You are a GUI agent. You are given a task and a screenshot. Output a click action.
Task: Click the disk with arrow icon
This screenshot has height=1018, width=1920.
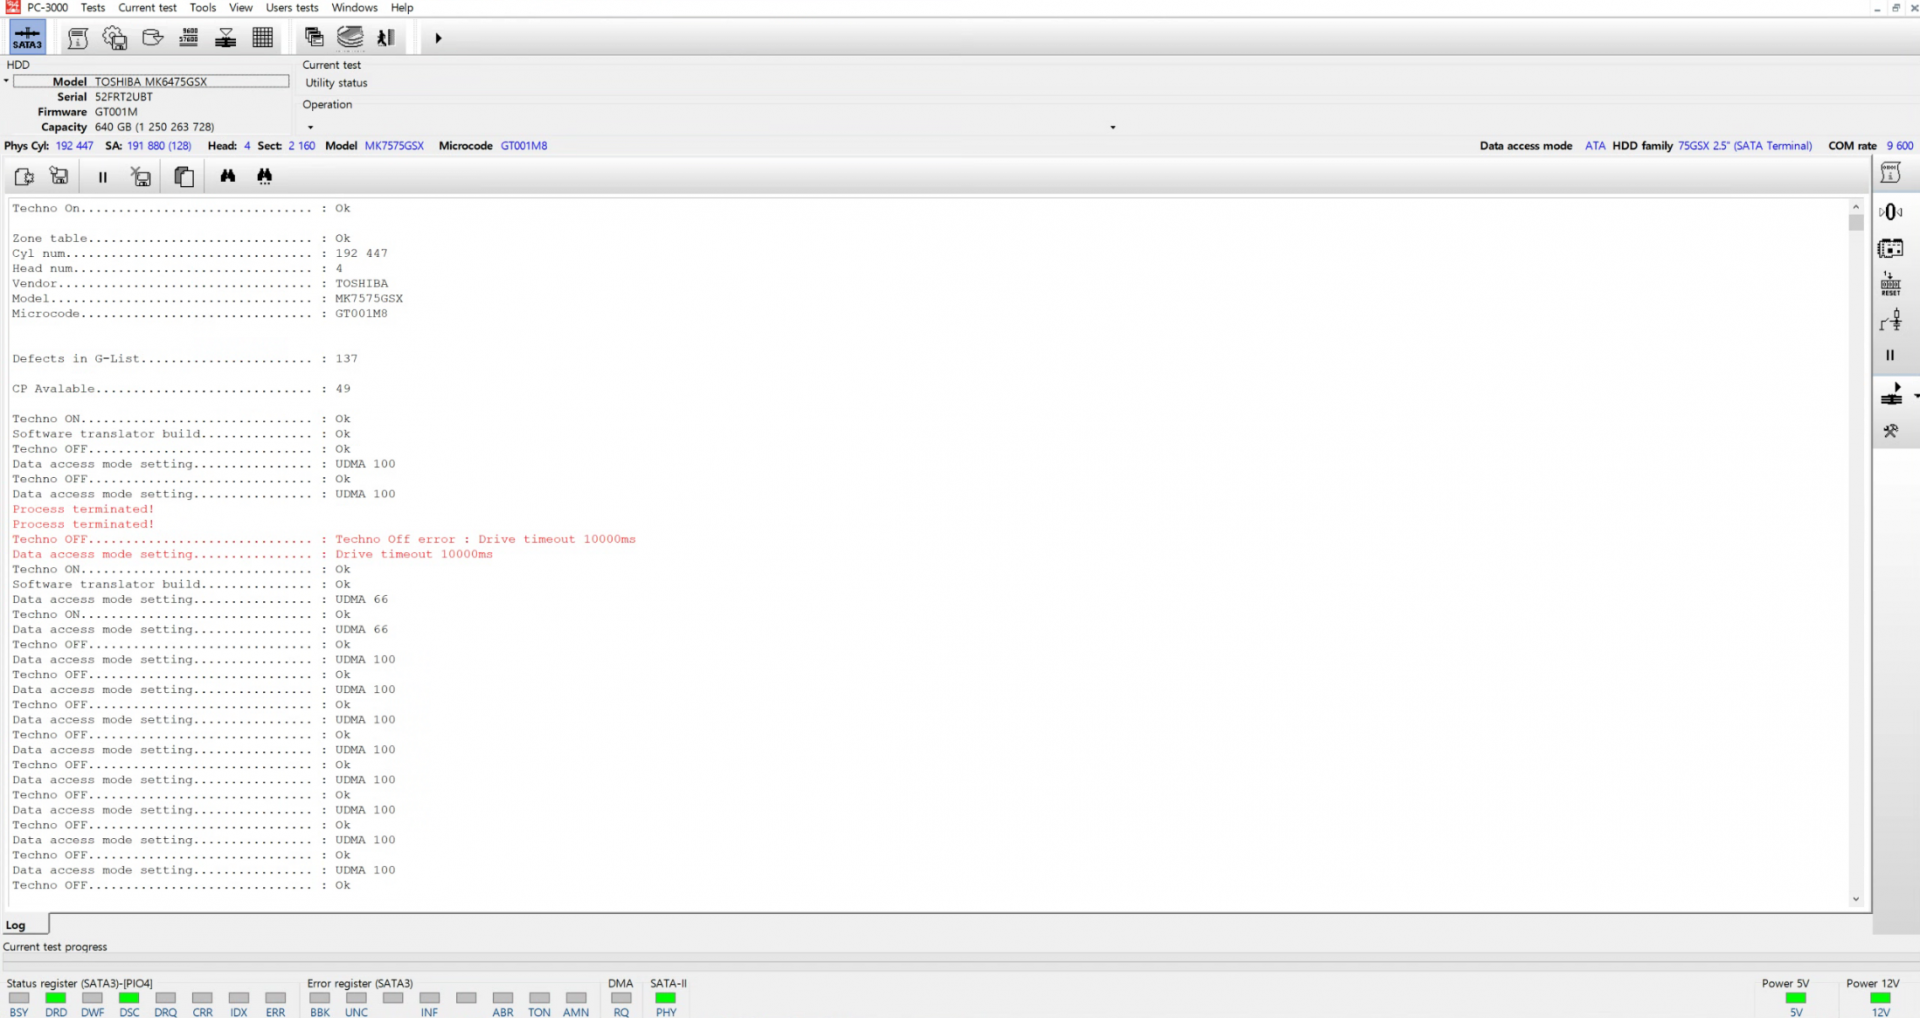(152, 38)
